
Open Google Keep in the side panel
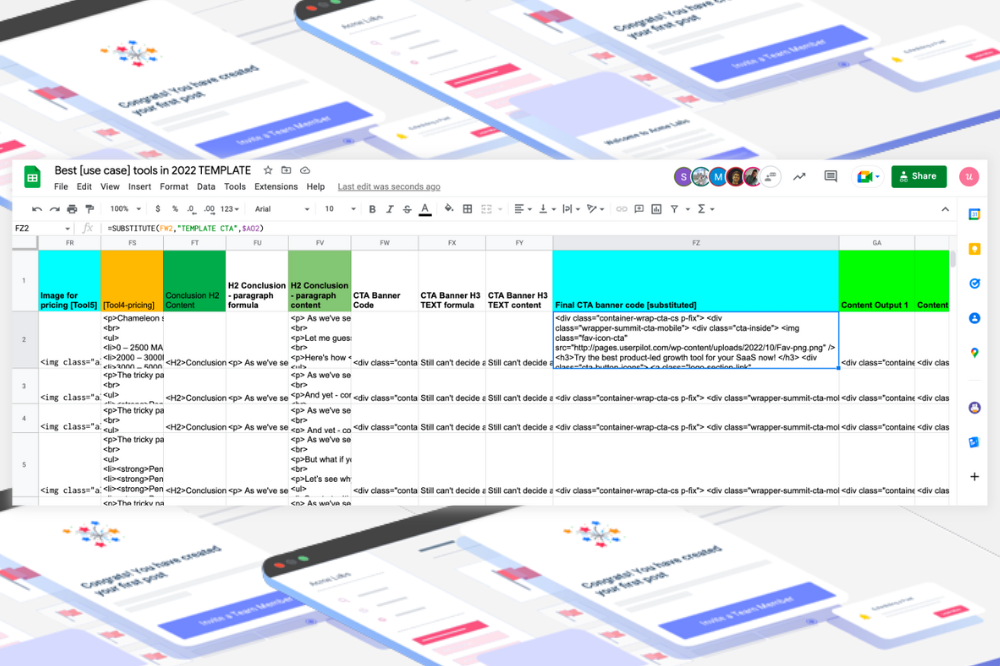pos(974,248)
